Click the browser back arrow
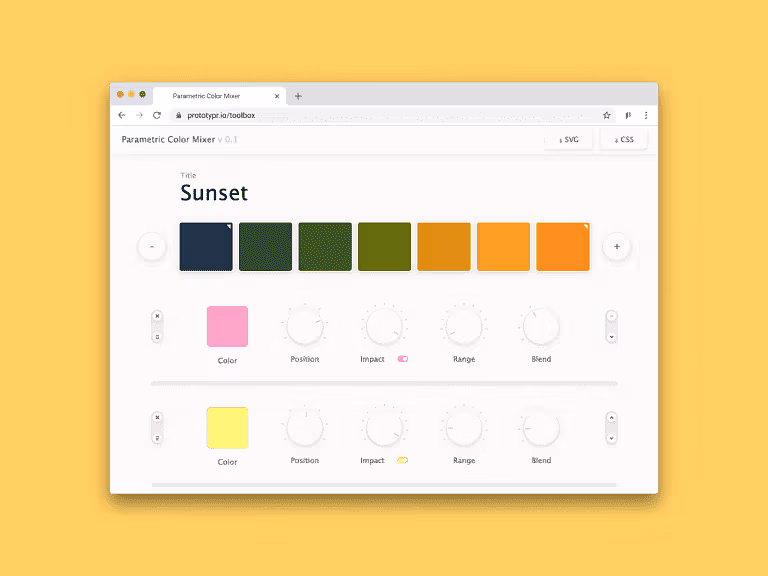 [x=122, y=115]
